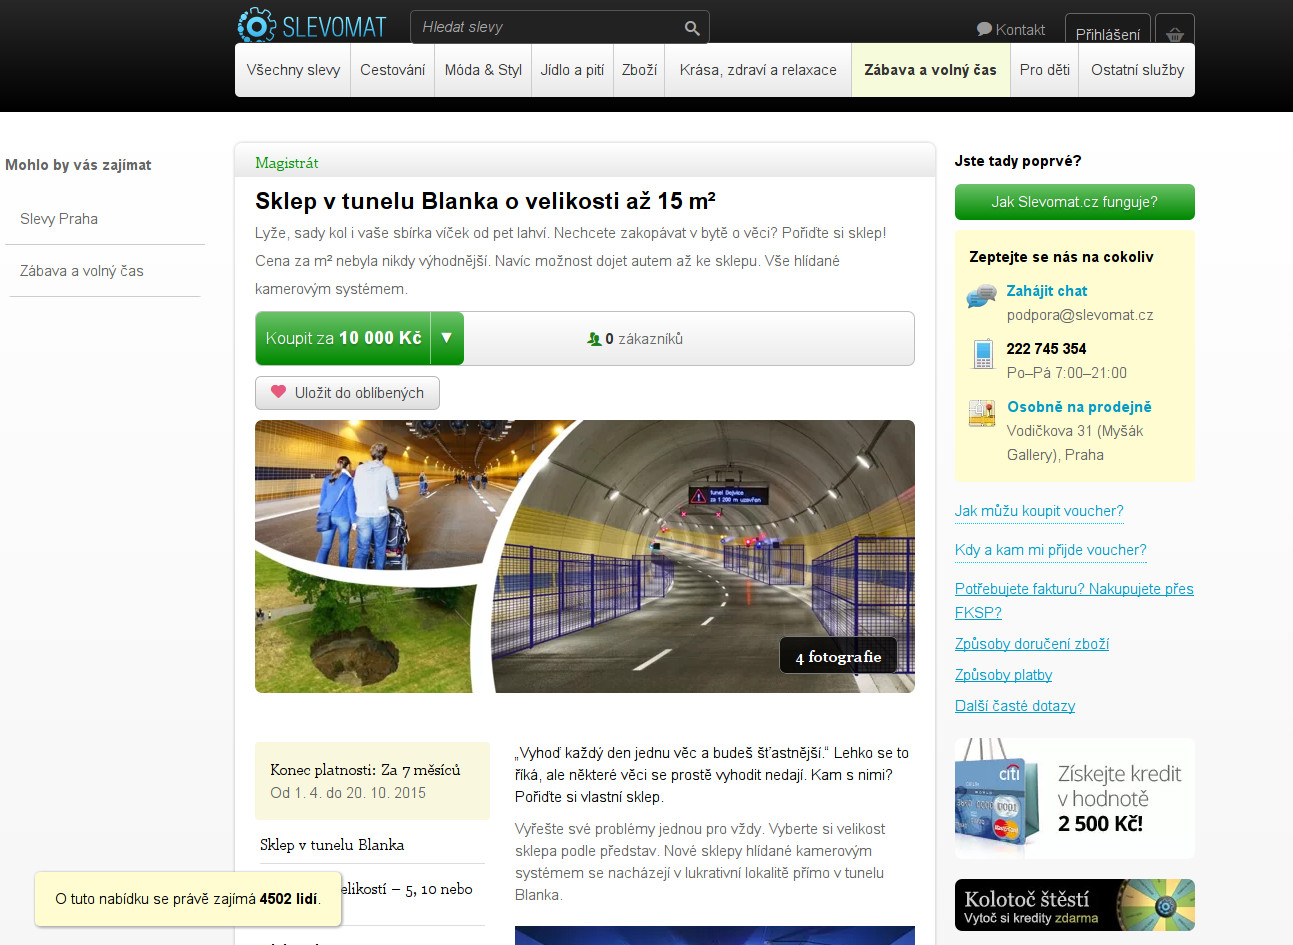Start a chat via Zahájit chat
Image resolution: width=1293 pixels, height=945 pixels.
click(1047, 291)
